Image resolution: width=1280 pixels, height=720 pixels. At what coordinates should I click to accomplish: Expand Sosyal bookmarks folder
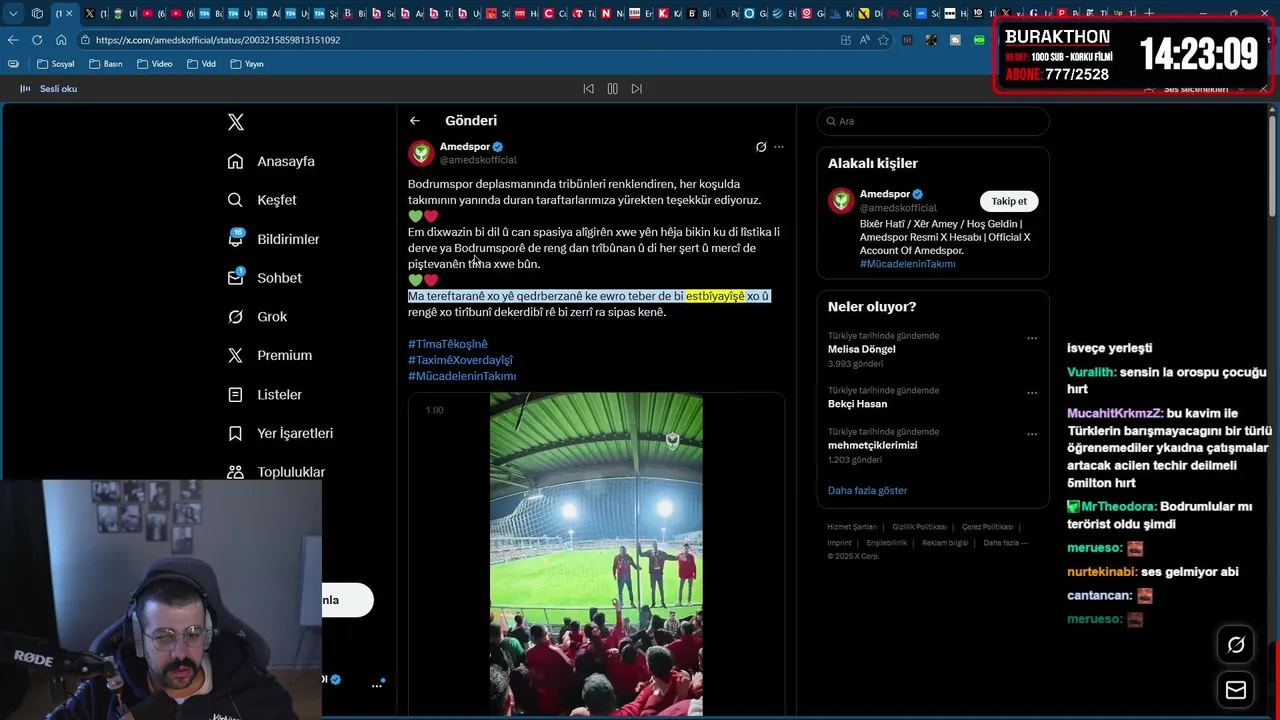click(x=55, y=64)
